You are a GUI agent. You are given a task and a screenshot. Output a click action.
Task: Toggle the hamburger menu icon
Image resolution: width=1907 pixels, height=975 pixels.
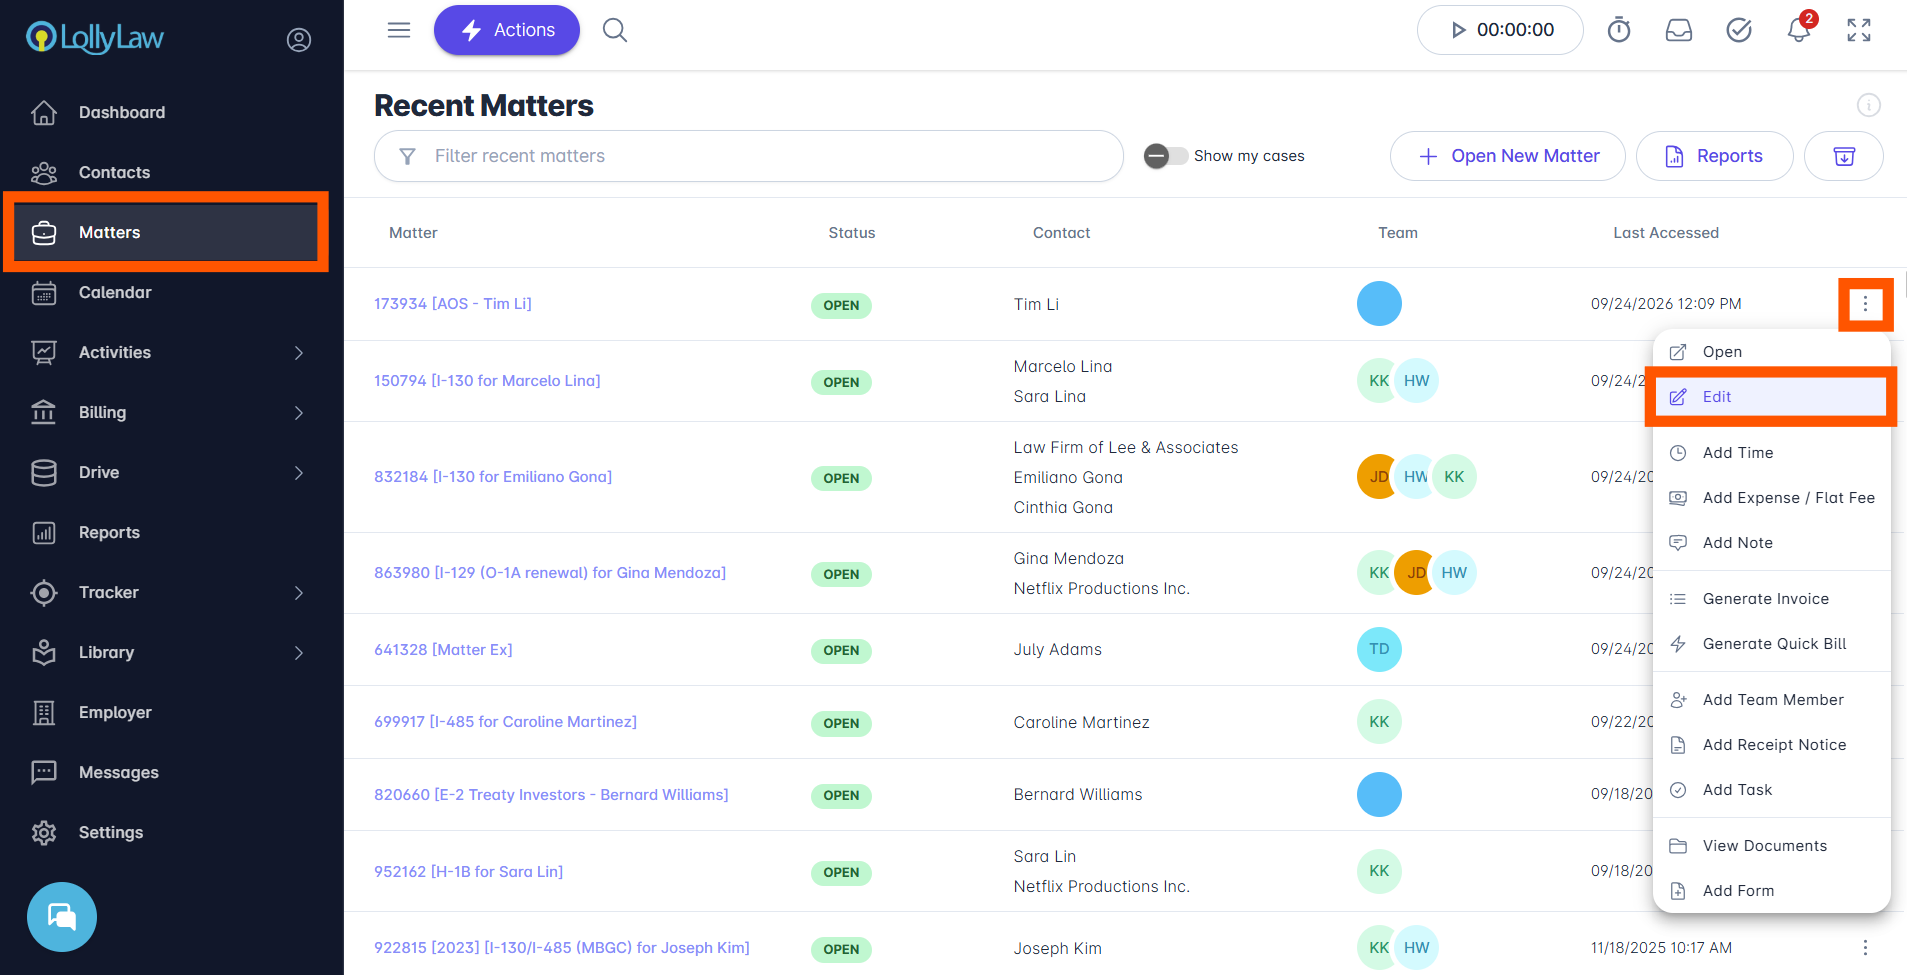pos(399,30)
